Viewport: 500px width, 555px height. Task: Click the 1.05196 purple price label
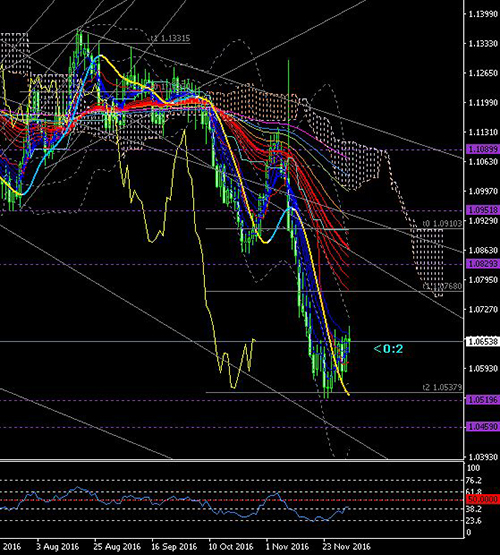(483, 400)
